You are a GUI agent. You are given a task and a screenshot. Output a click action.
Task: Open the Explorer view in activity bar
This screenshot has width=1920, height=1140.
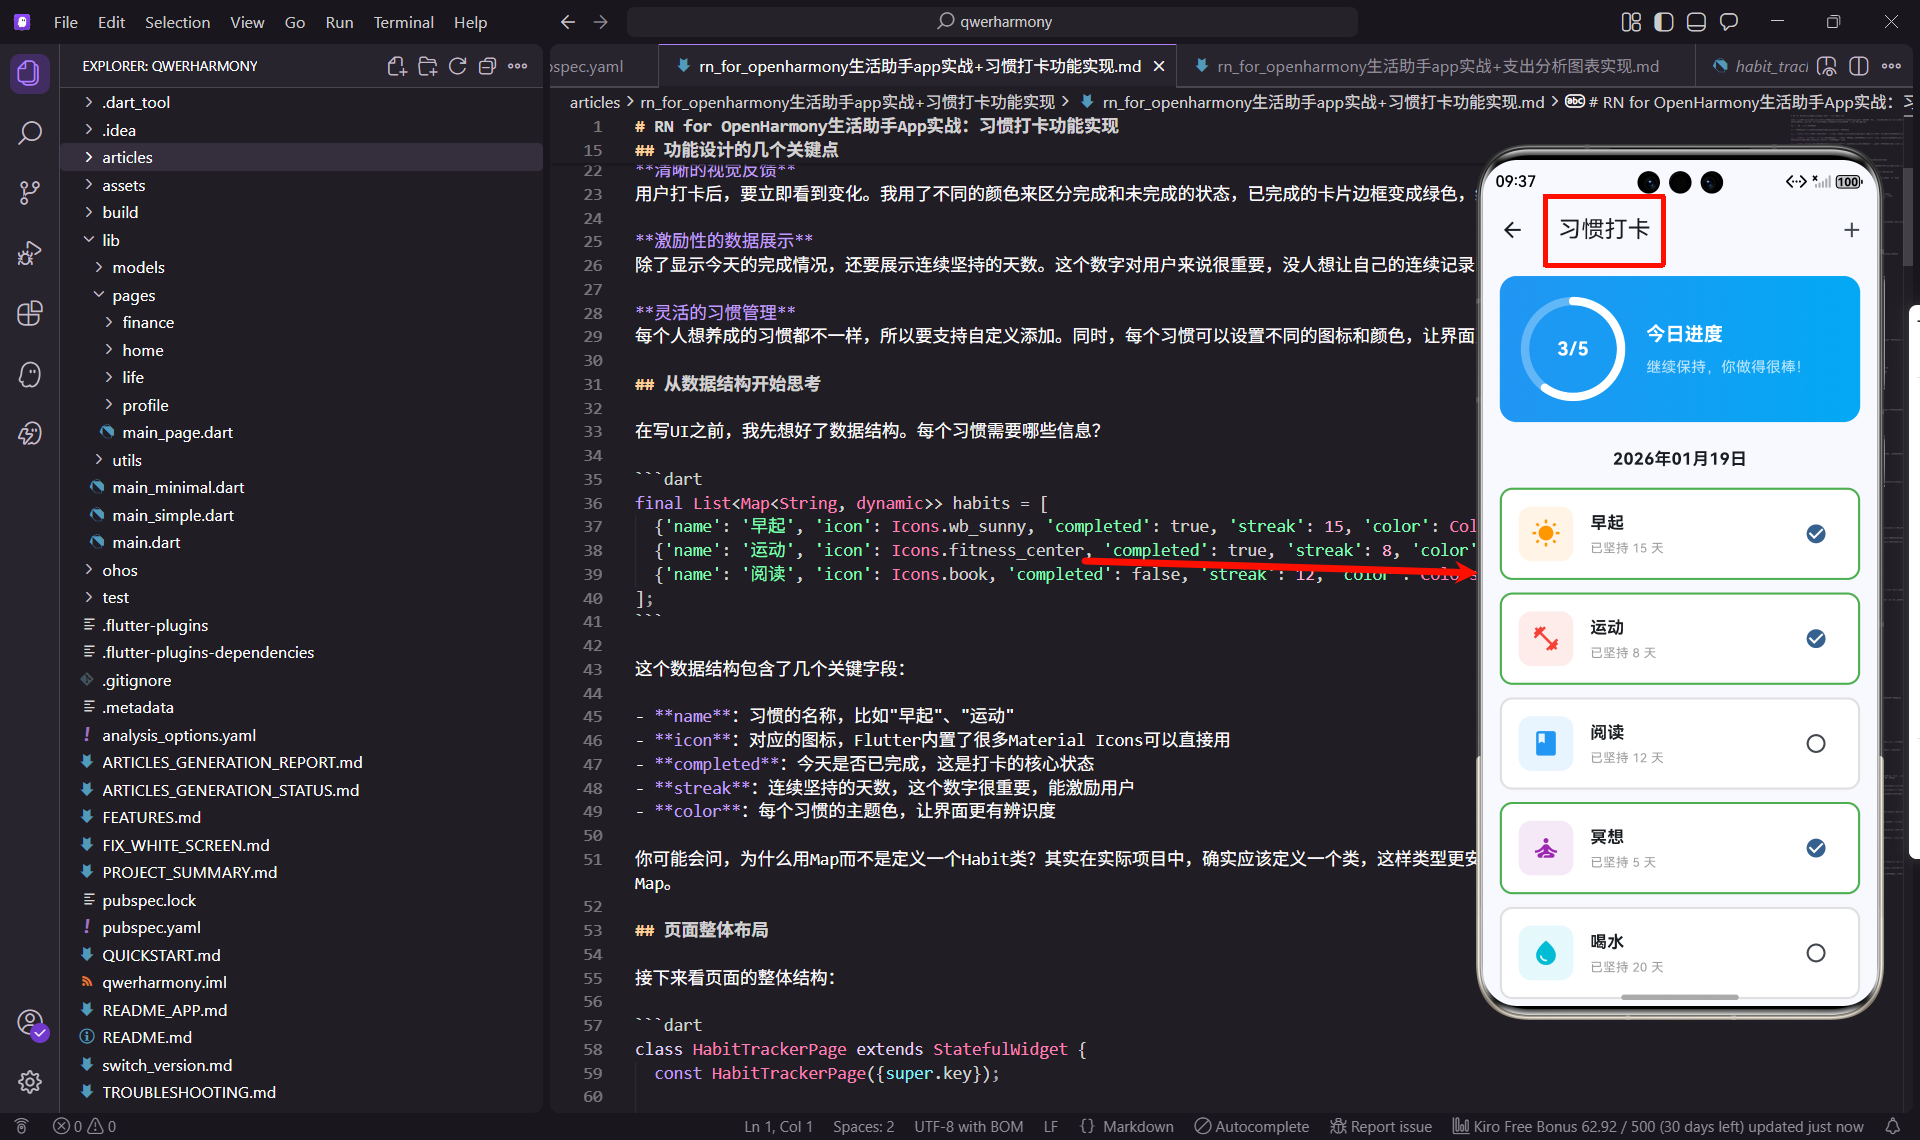30,73
